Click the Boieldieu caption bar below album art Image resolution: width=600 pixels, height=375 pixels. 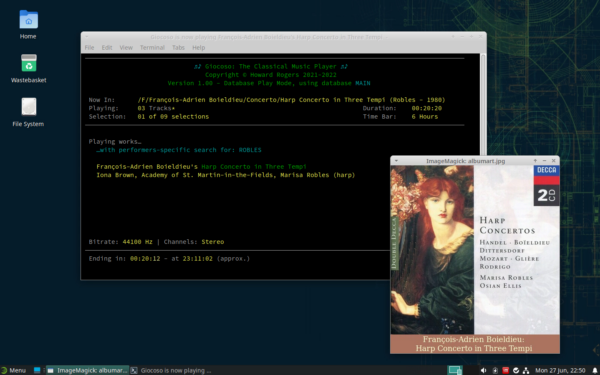pos(474,344)
